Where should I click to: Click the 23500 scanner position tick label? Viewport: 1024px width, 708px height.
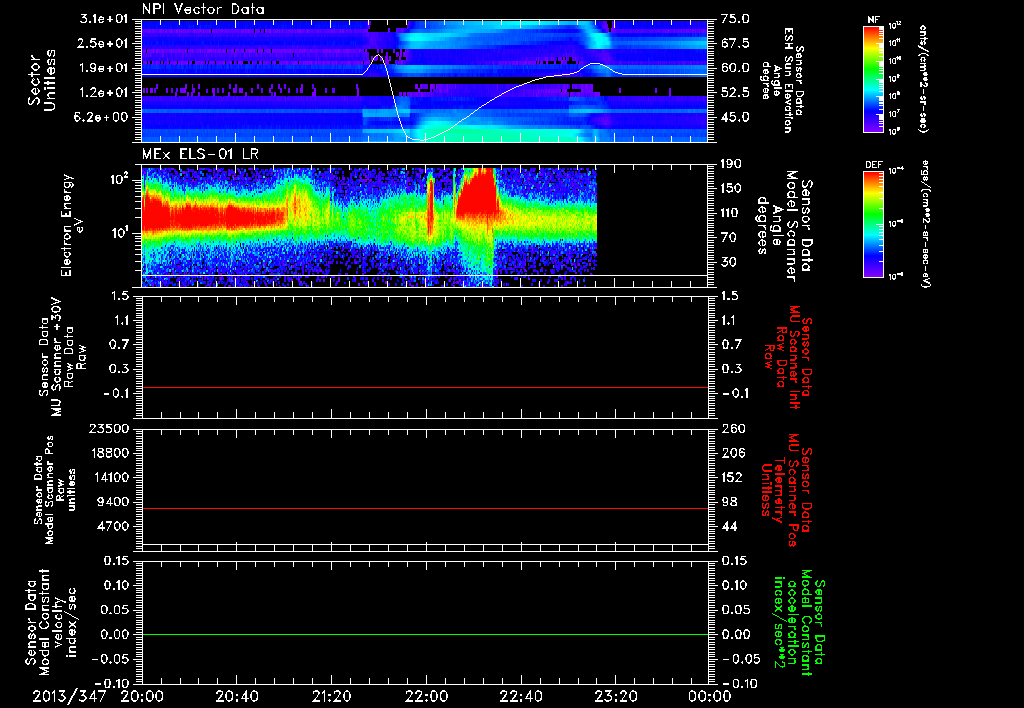tap(109, 428)
